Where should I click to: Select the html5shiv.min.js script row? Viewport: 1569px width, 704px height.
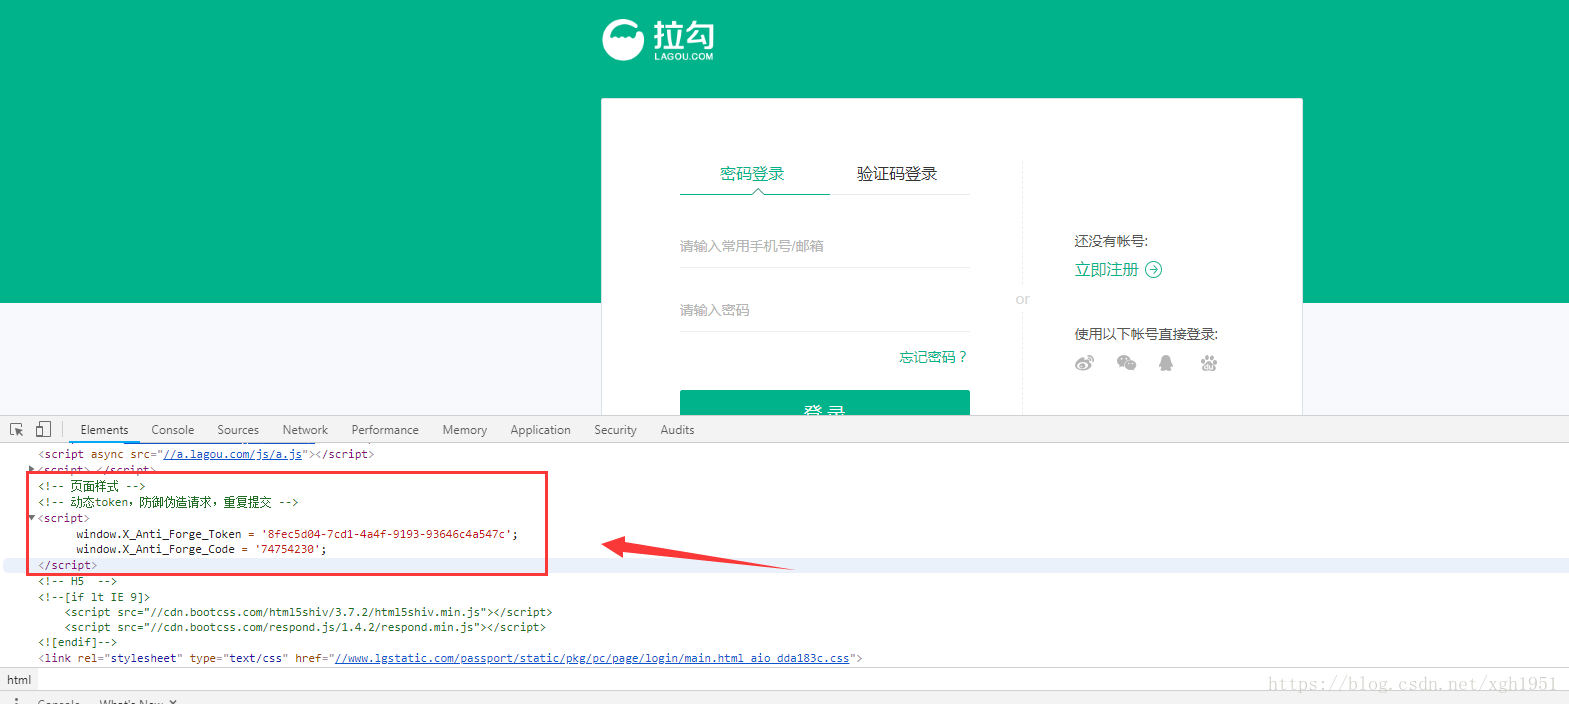click(x=309, y=612)
